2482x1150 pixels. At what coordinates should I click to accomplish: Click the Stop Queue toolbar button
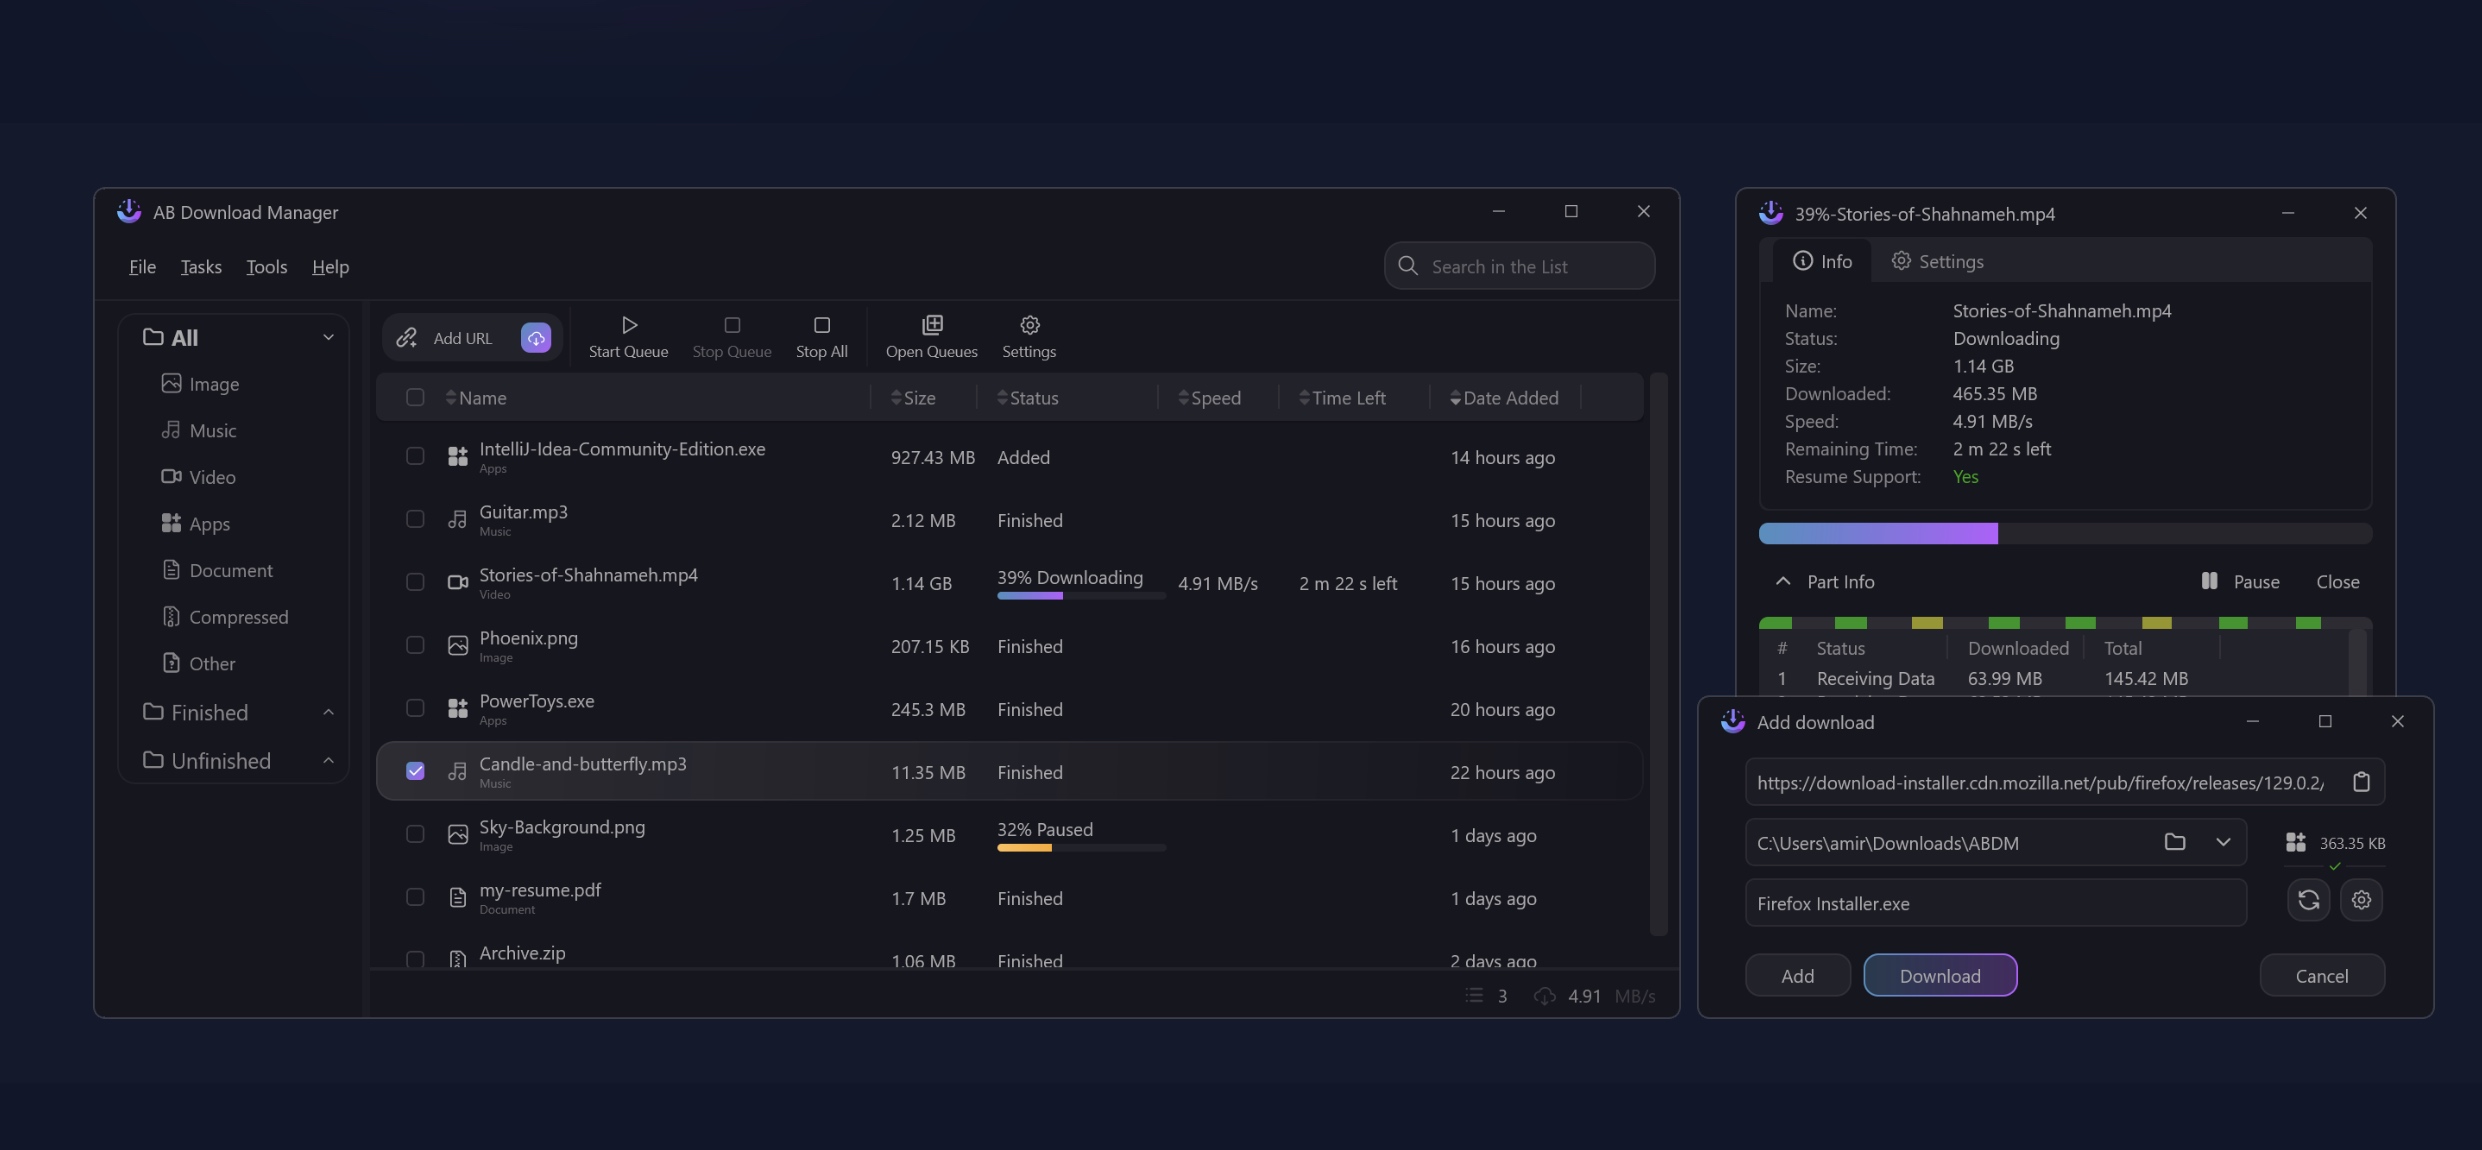pyautogui.click(x=732, y=337)
